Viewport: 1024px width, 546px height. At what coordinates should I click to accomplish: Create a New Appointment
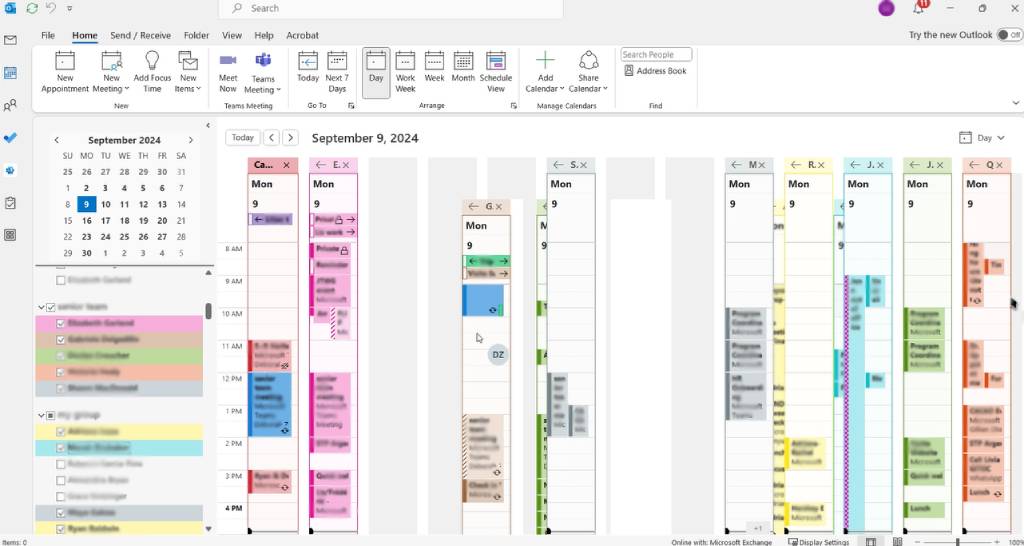[x=65, y=72]
